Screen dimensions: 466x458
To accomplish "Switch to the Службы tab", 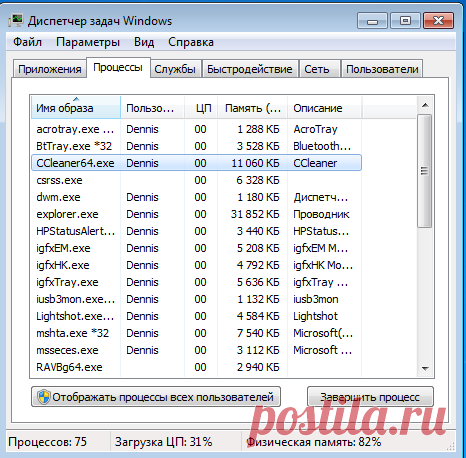I will pos(175,69).
